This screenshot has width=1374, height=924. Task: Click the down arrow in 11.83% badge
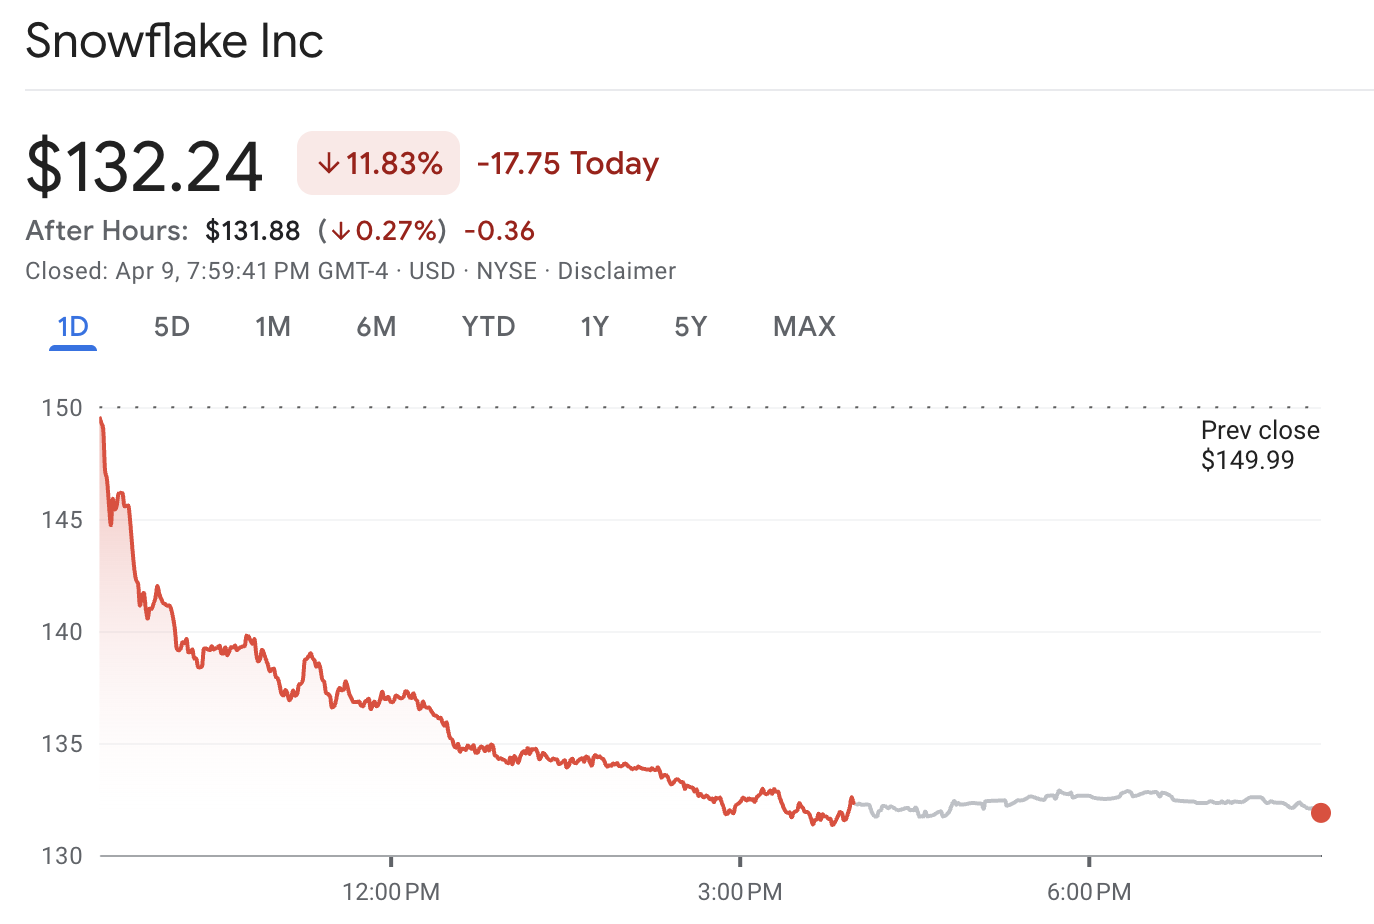pyautogui.click(x=329, y=164)
